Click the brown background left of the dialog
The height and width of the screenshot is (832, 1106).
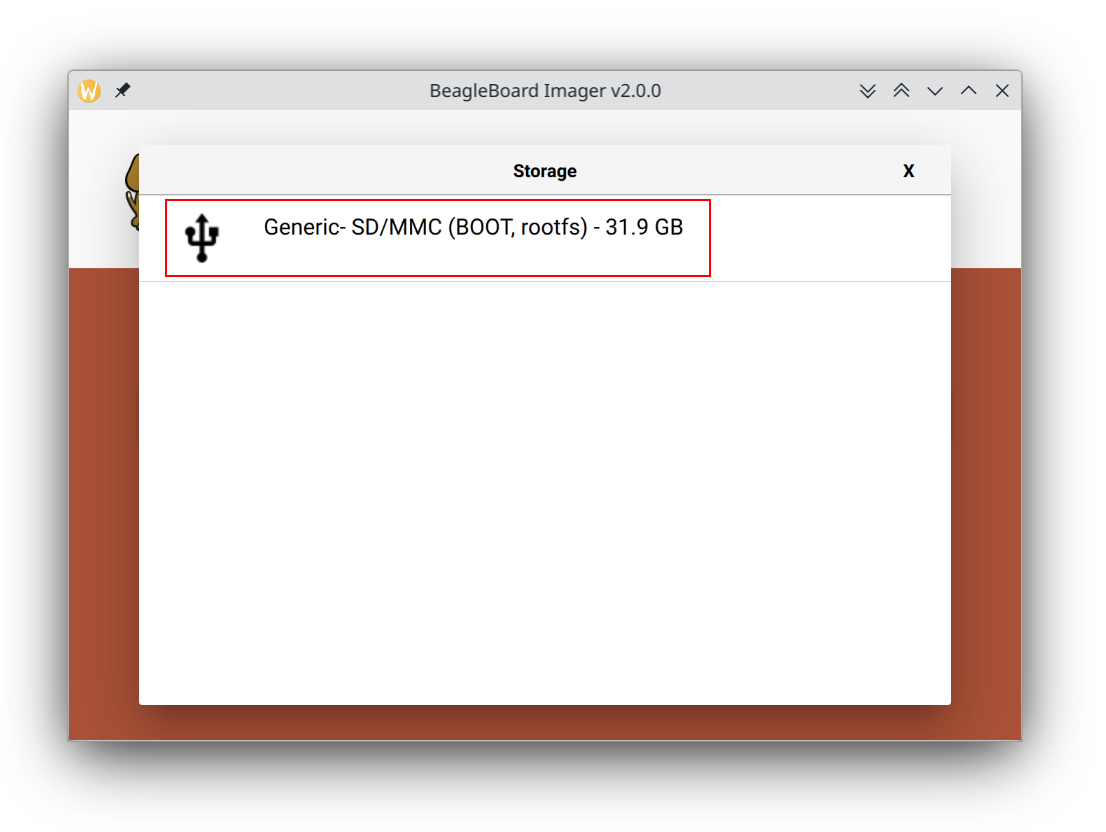click(x=103, y=500)
